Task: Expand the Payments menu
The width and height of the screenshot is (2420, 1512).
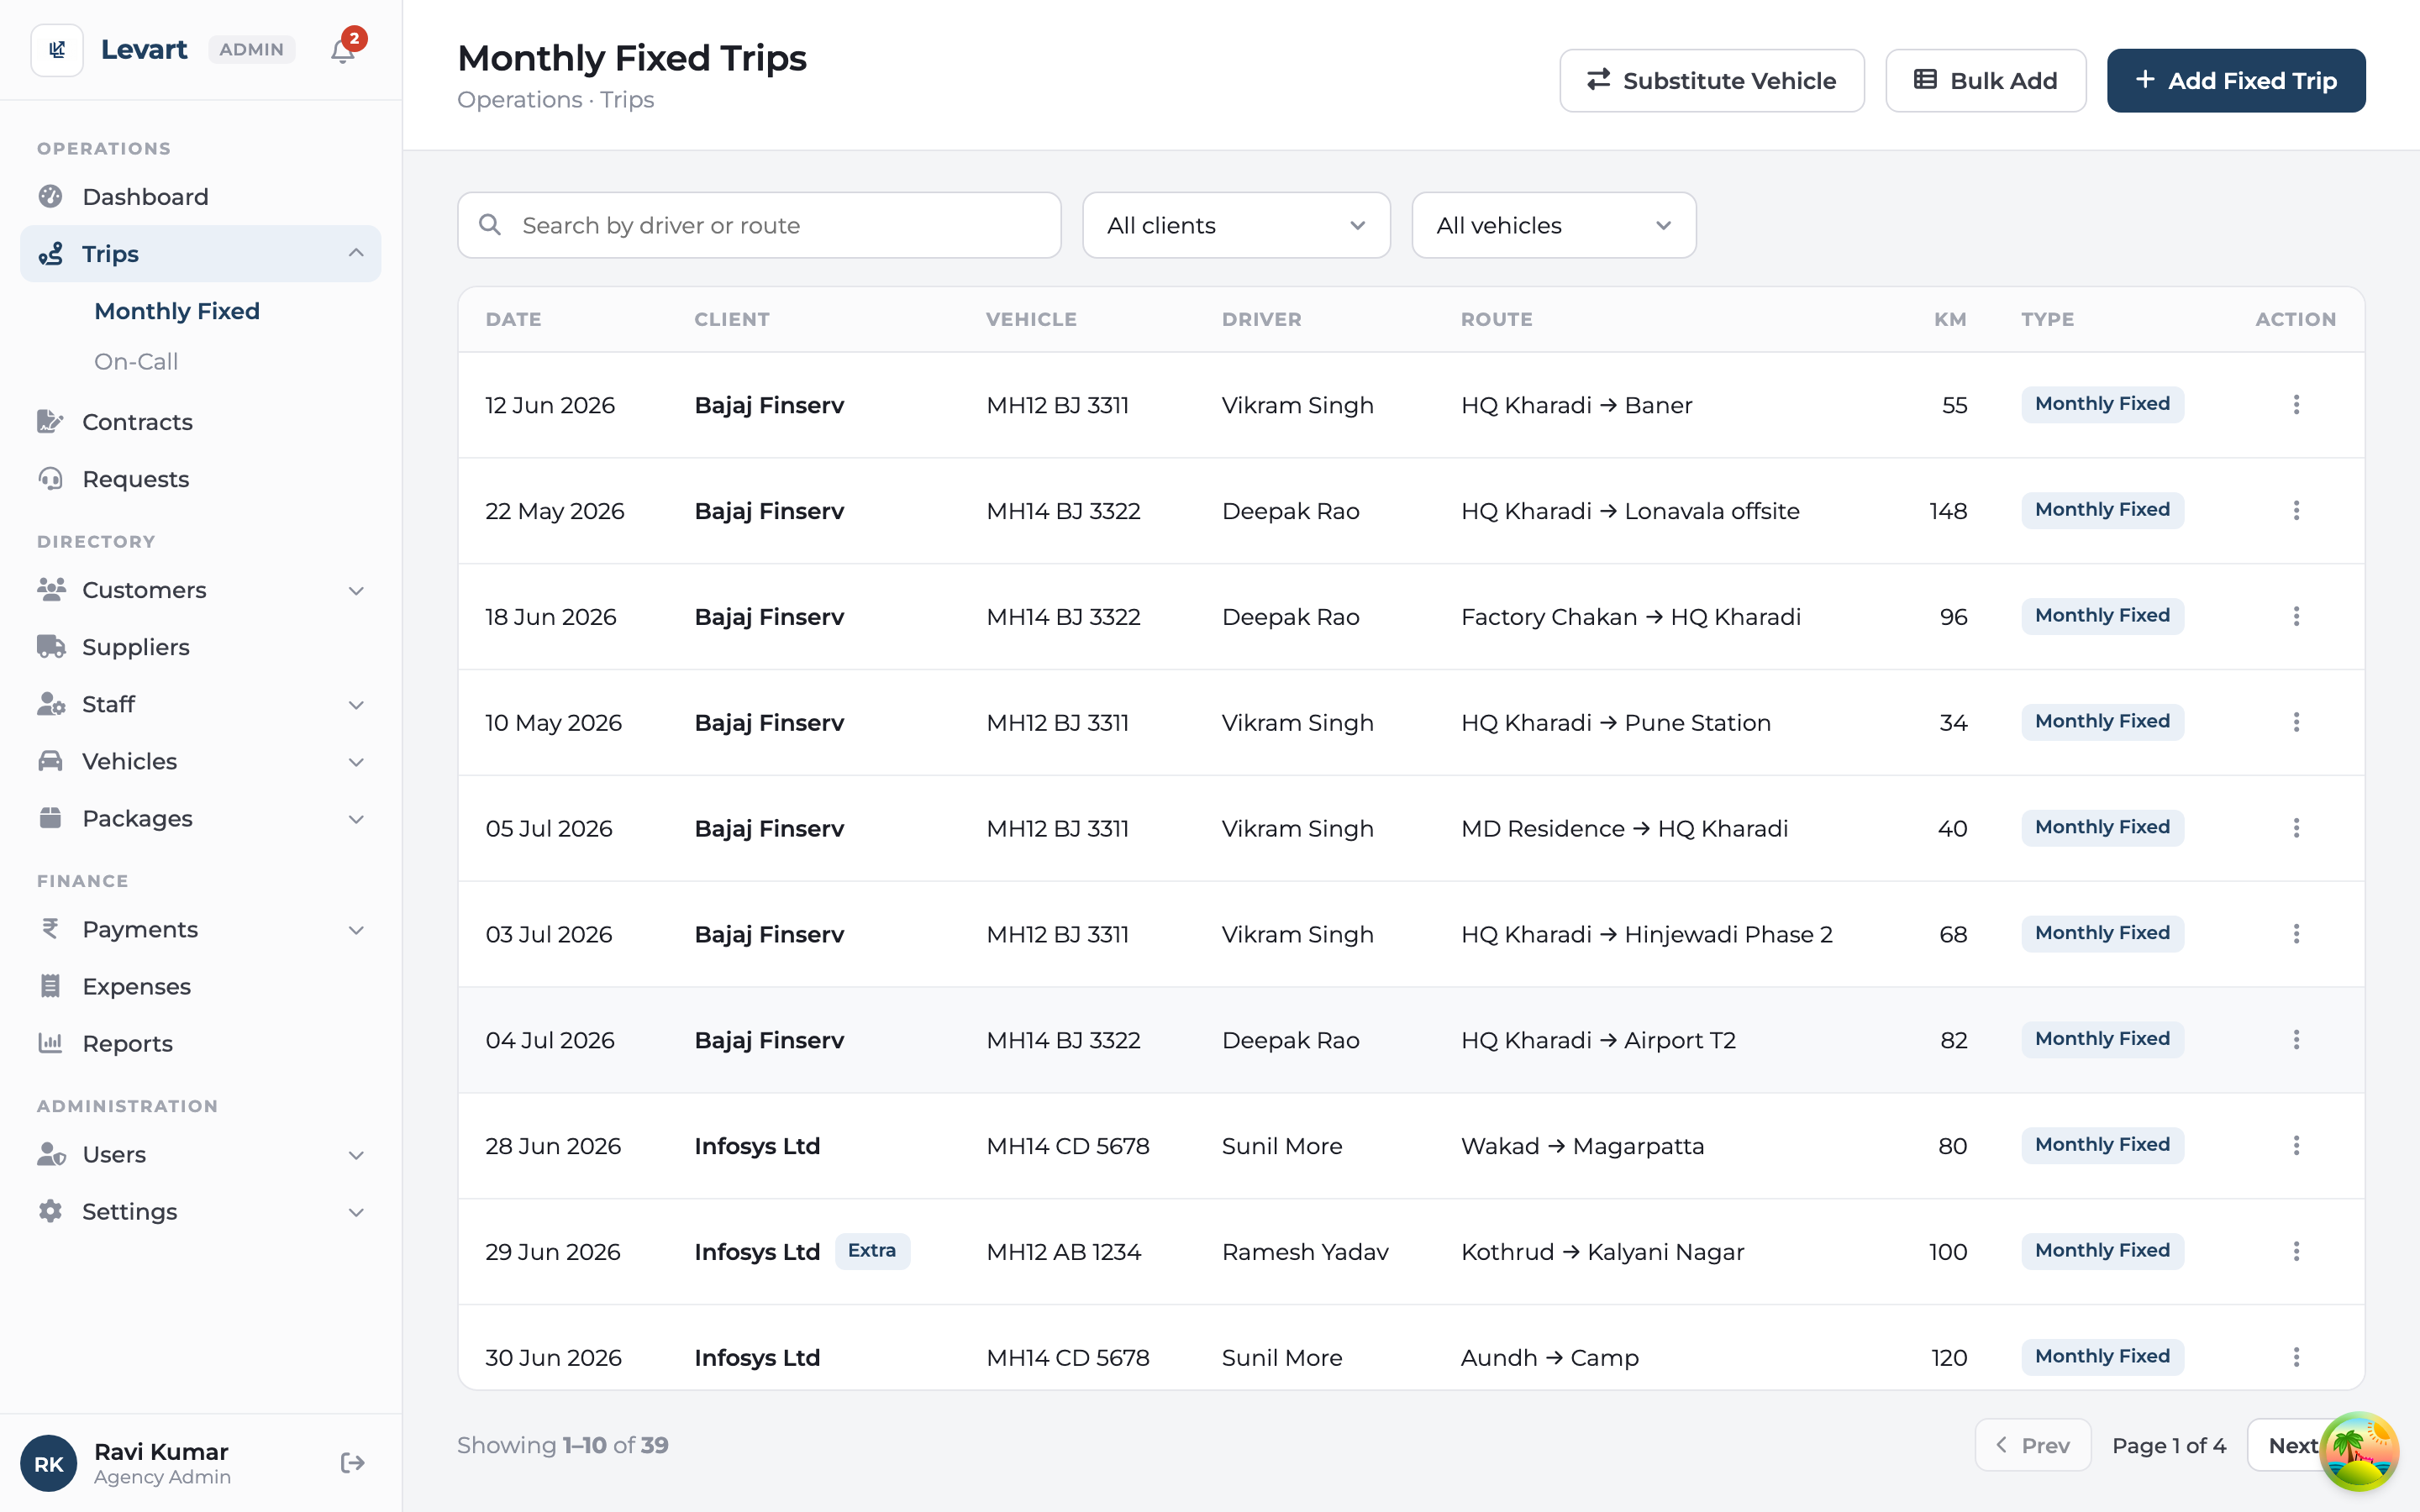Action: click(x=200, y=929)
